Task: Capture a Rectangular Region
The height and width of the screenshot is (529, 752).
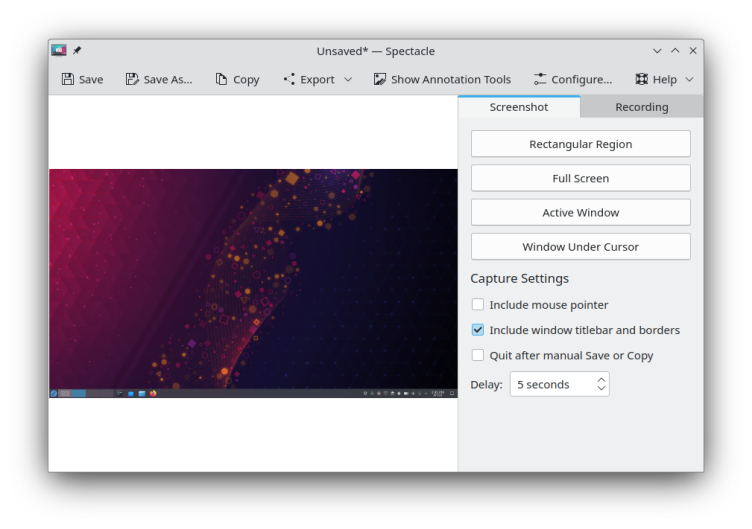Action: 580,144
